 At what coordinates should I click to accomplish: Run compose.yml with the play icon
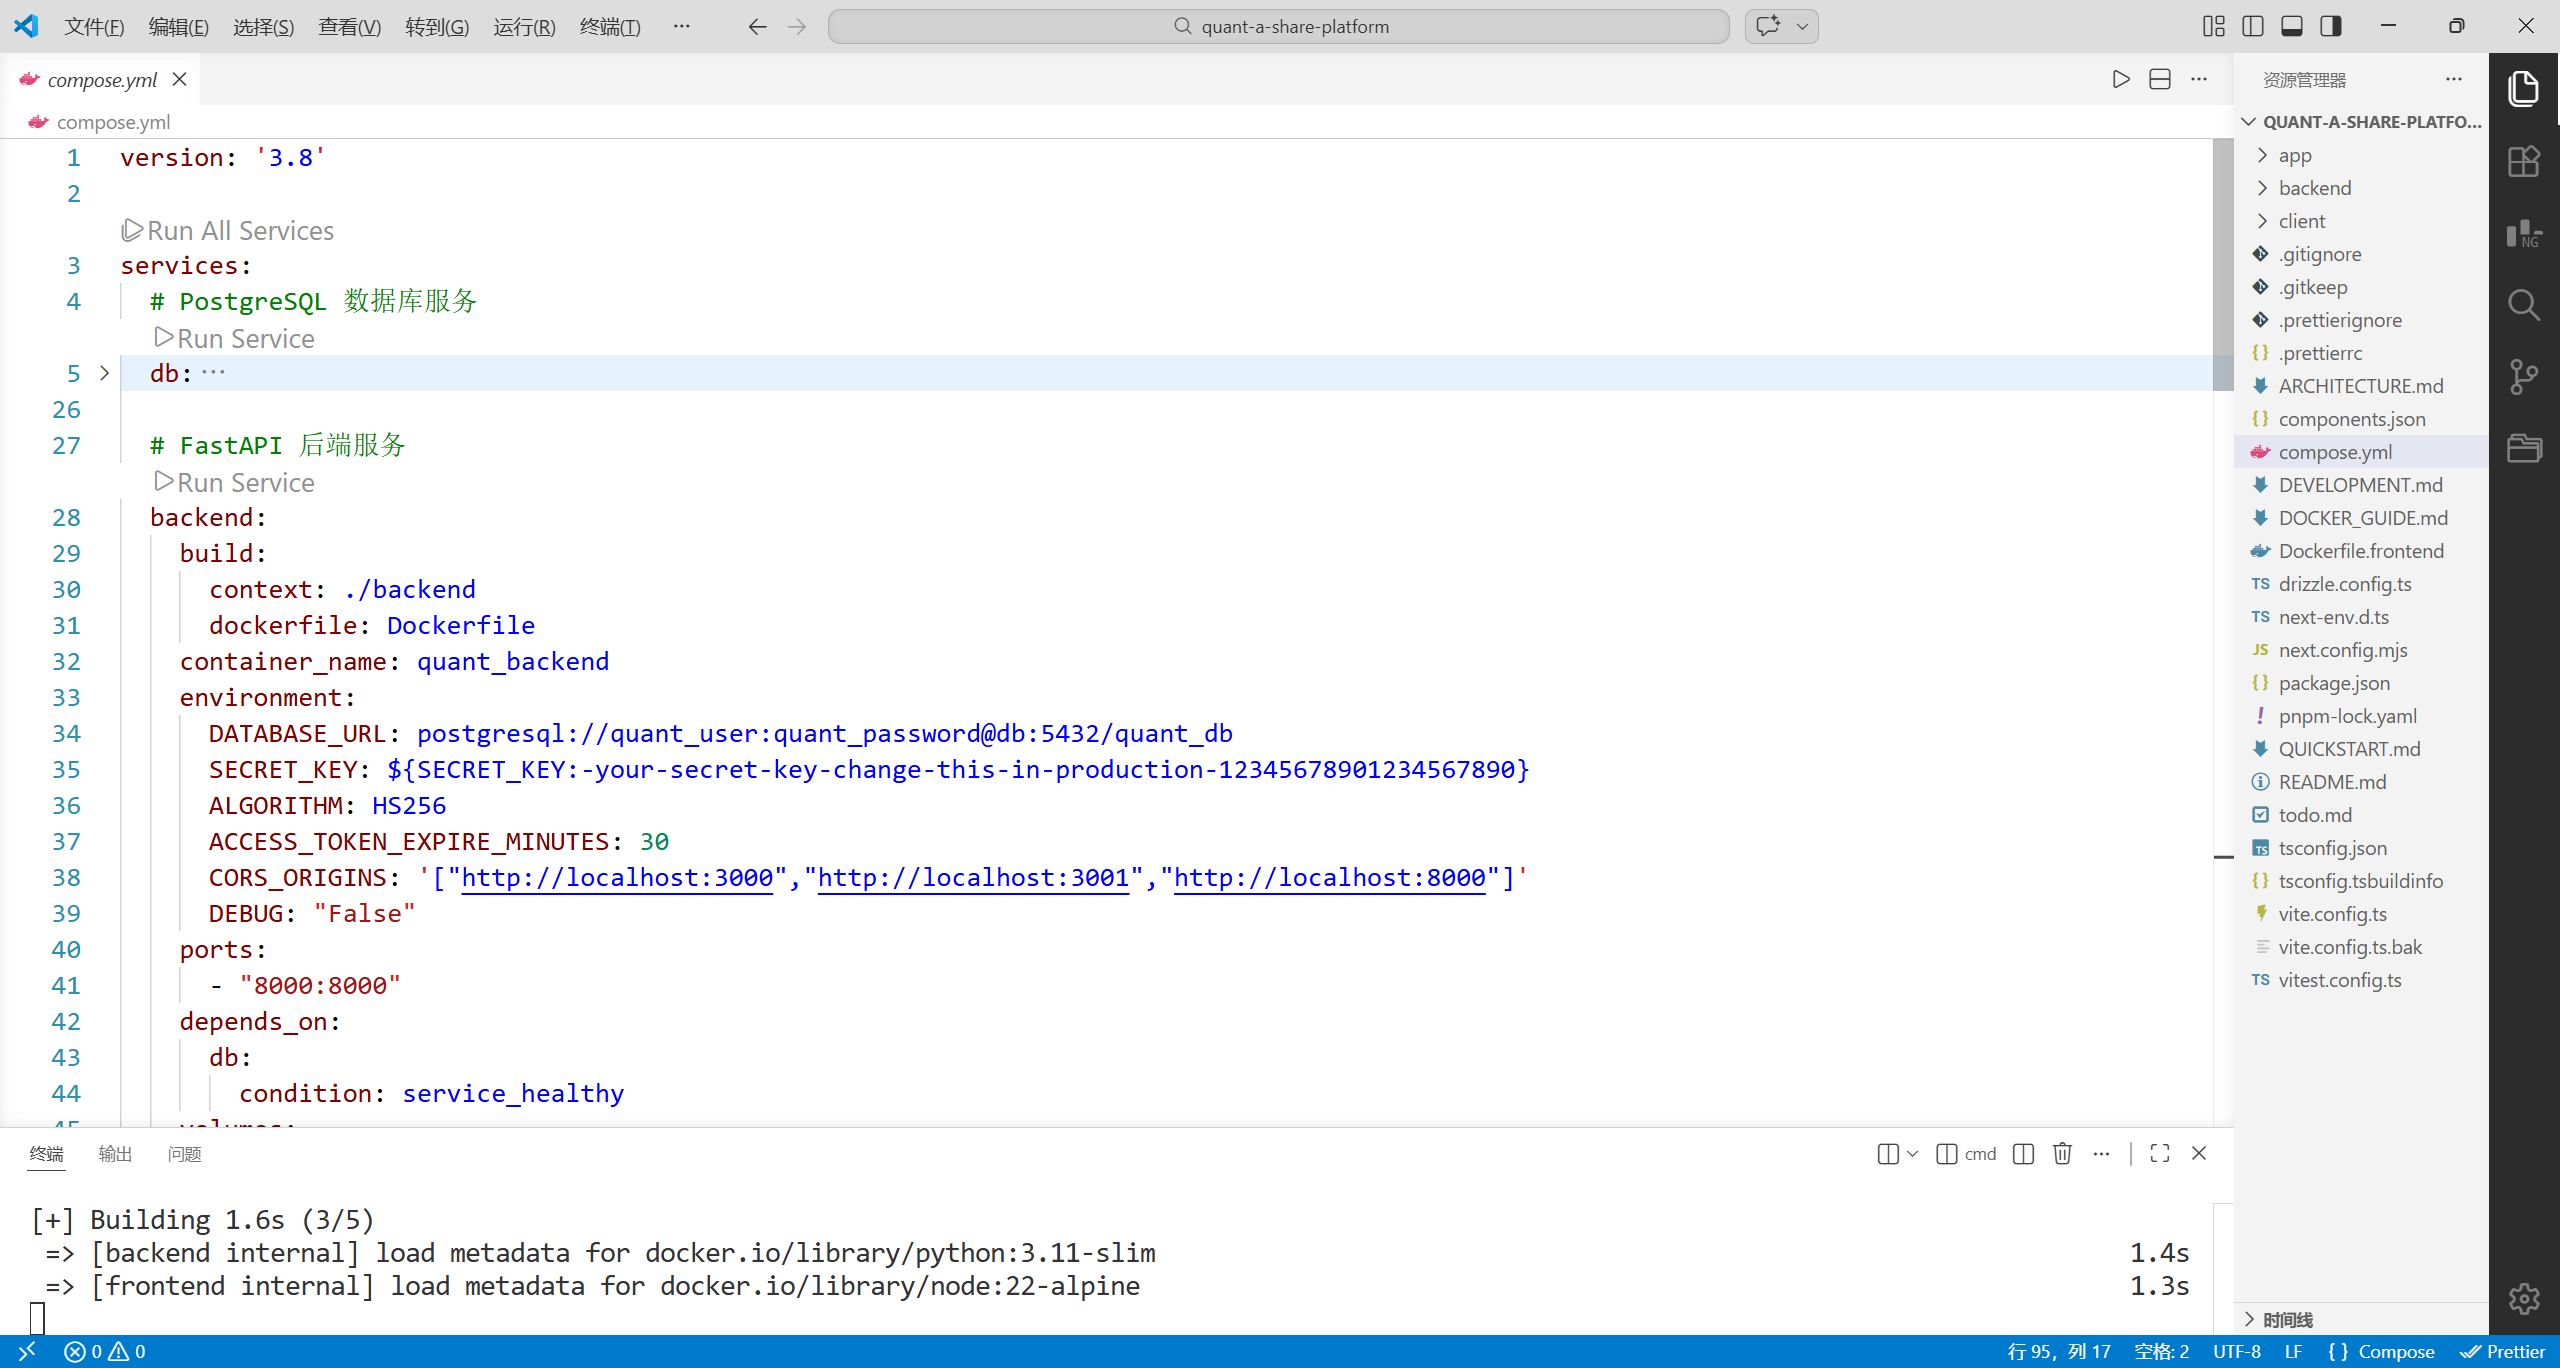[2120, 79]
